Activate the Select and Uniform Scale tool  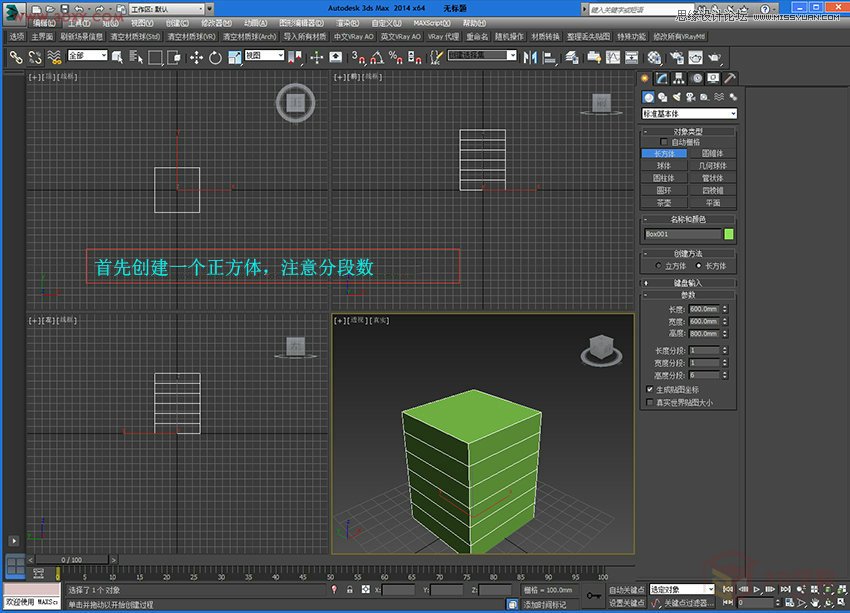coord(234,58)
